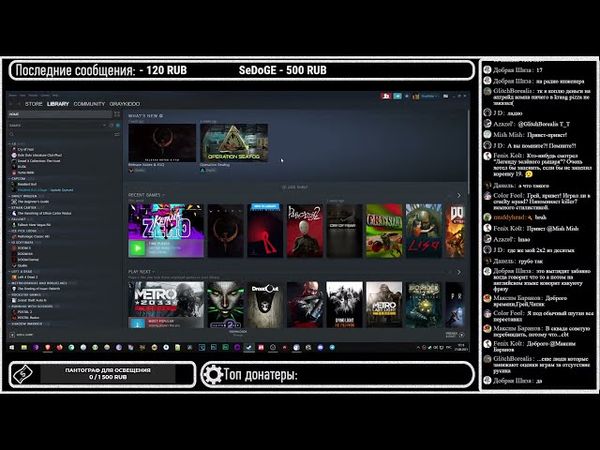This screenshot has height=450, width=600.
Task: Toggle the ready-to-play filter icon
Action: (x=117, y=125)
